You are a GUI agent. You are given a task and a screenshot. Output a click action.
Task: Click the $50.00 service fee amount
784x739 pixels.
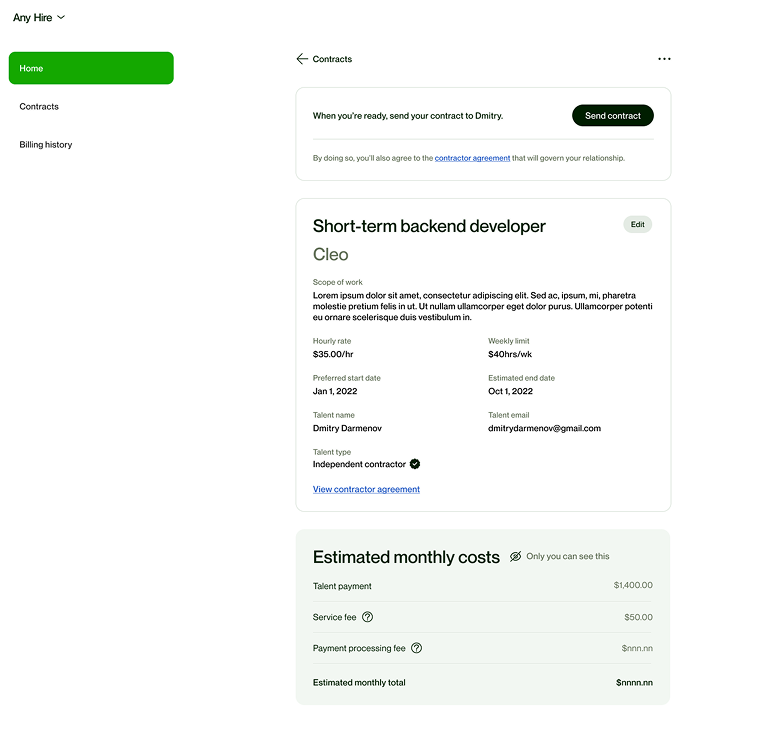(x=638, y=618)
